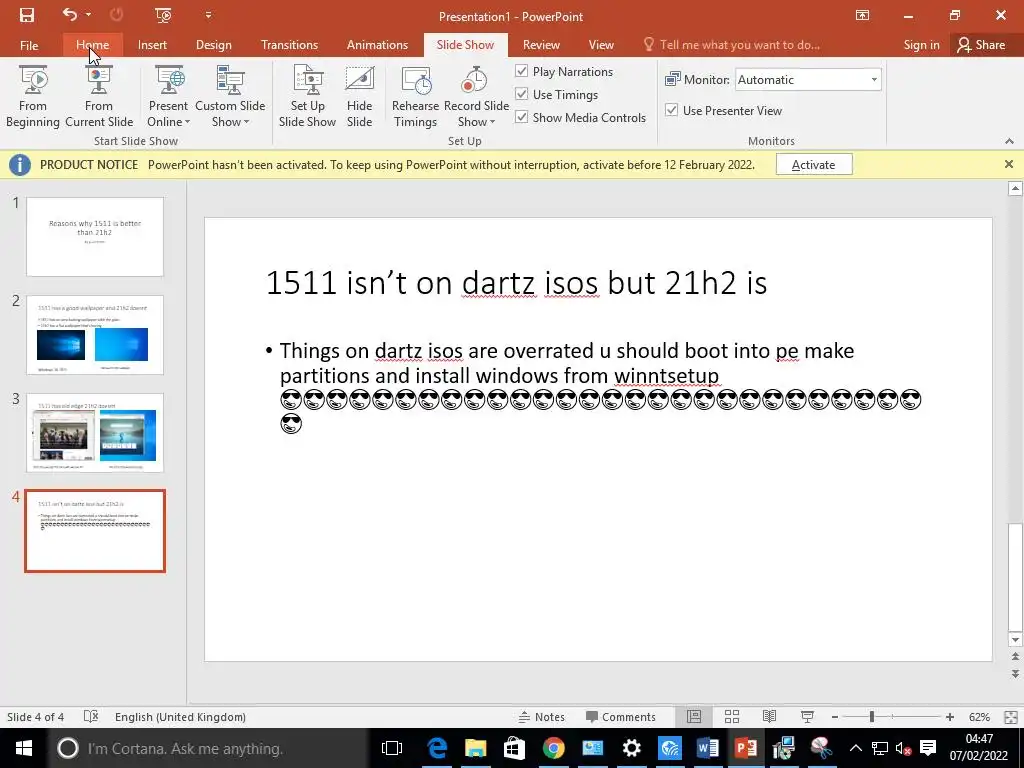The height and width of the screenshot is (768, 1024).
Task: Start slide show From Beginning
Action: click(x=33, y=96)
